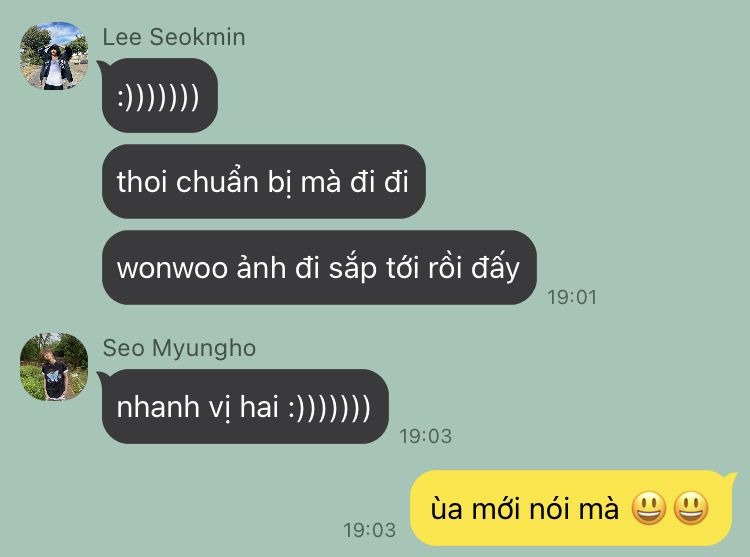Click the second smiley emoji in yellow bubble
The height and width of the screenshot is (557, 750).
coord(691,508)
